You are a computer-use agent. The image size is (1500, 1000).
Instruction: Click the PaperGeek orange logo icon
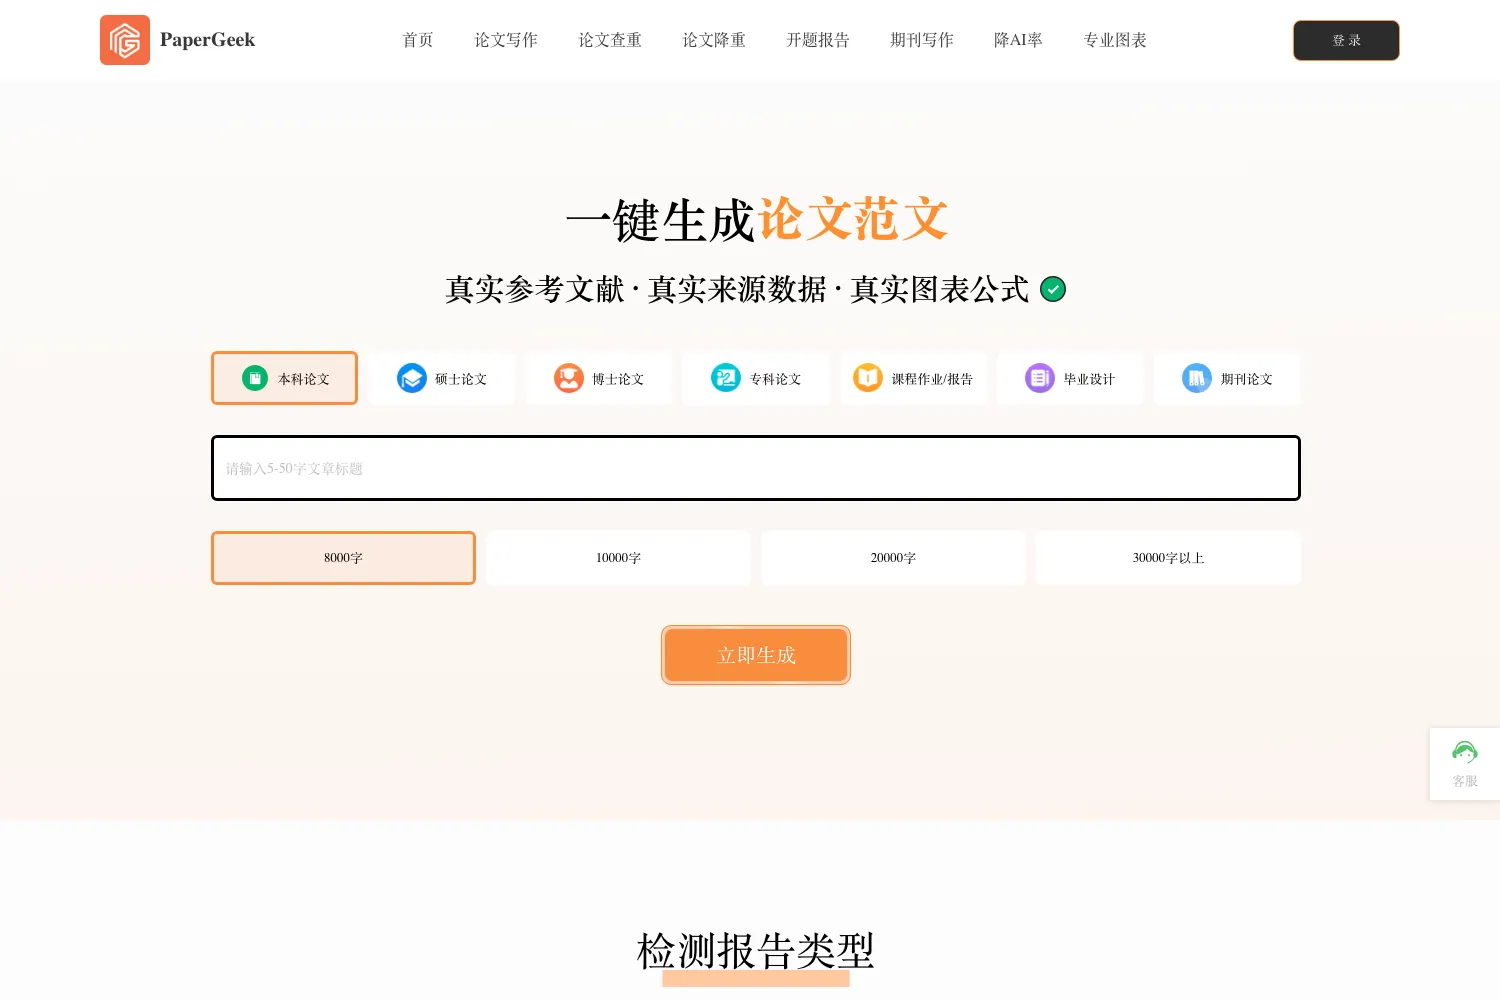tap(125, 40)
